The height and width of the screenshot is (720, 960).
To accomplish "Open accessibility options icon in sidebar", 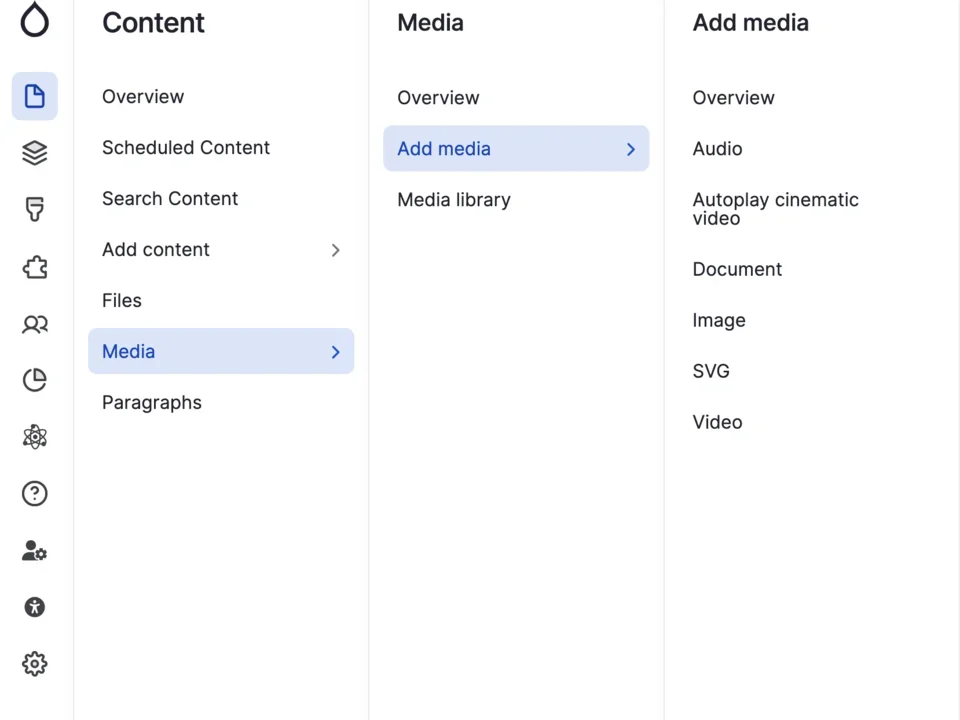I will click(x=35, y=607).
